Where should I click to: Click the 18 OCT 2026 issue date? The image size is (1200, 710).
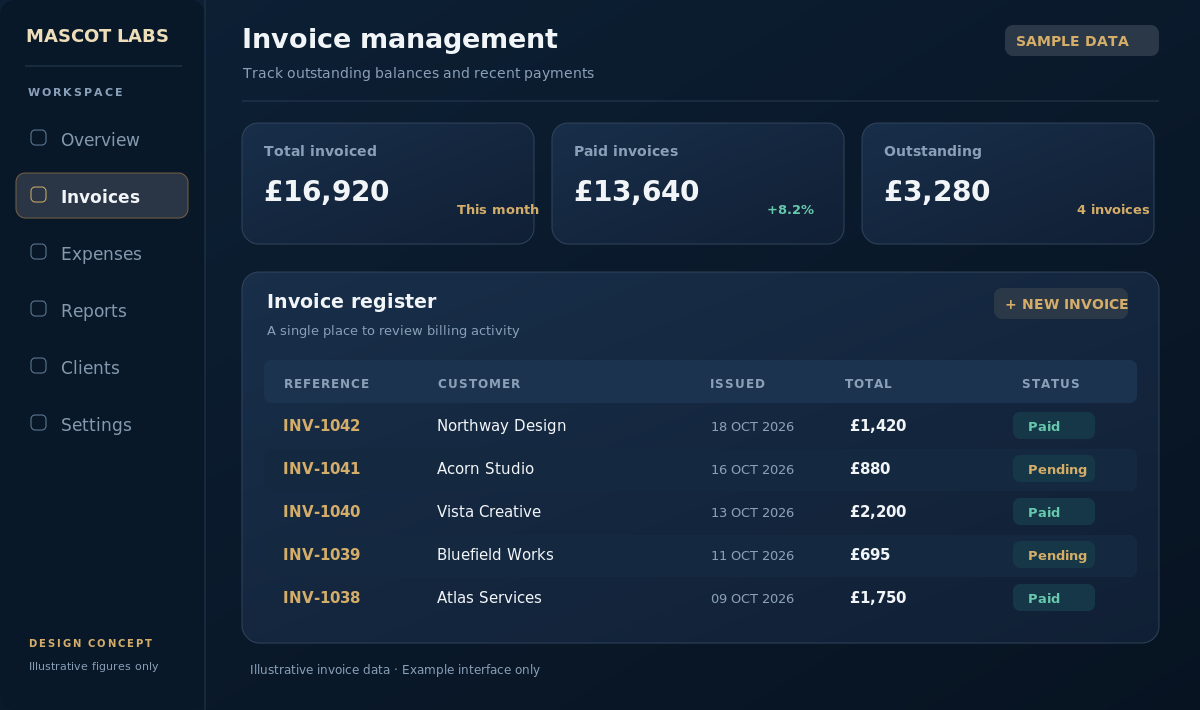[x=752, y=427]
